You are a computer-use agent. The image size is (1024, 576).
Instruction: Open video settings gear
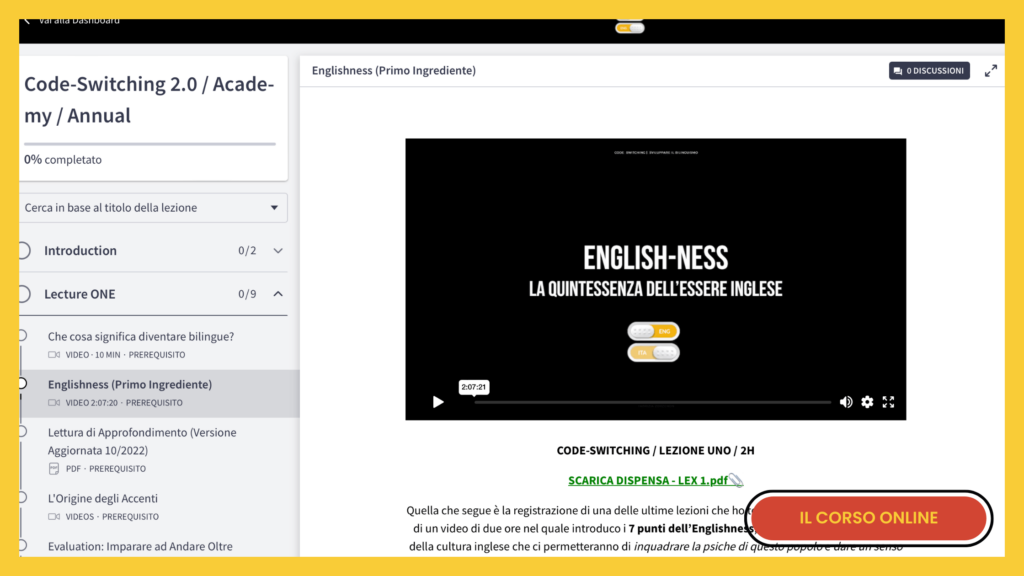pyautogui.click(x=867, y=402)
